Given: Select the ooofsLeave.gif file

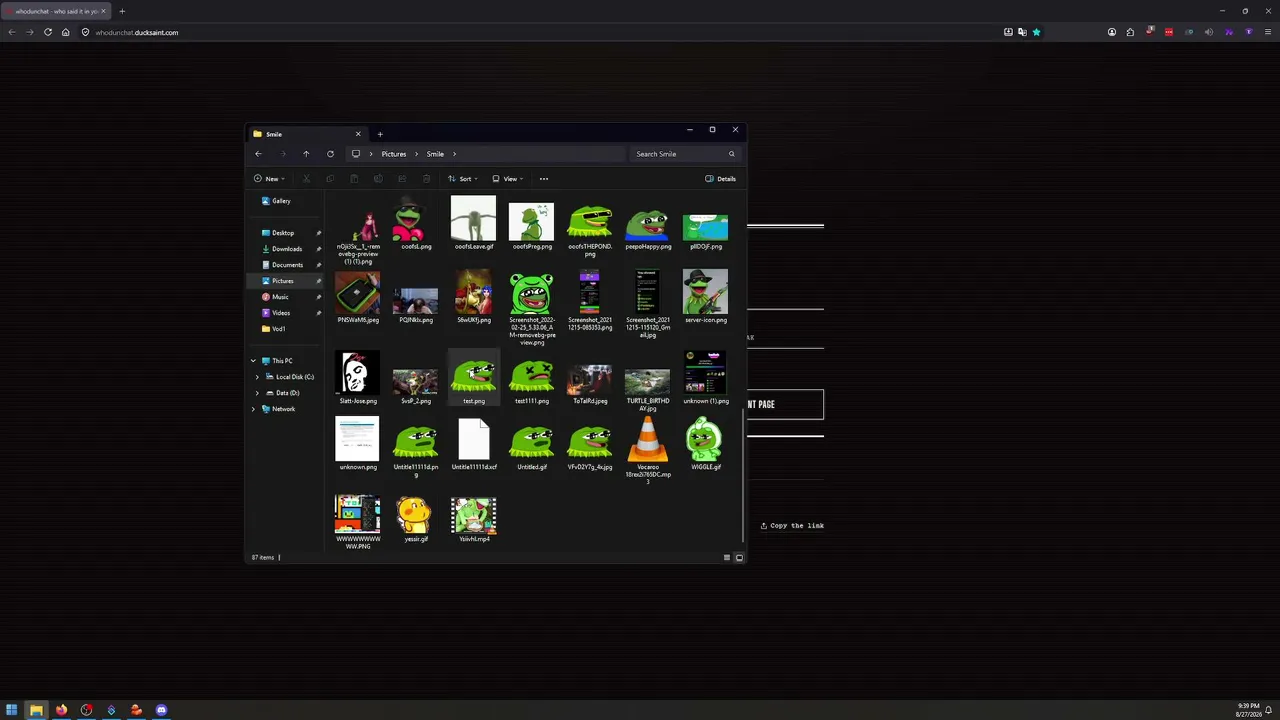Looking at the screenshot, I should pos(474,224).
